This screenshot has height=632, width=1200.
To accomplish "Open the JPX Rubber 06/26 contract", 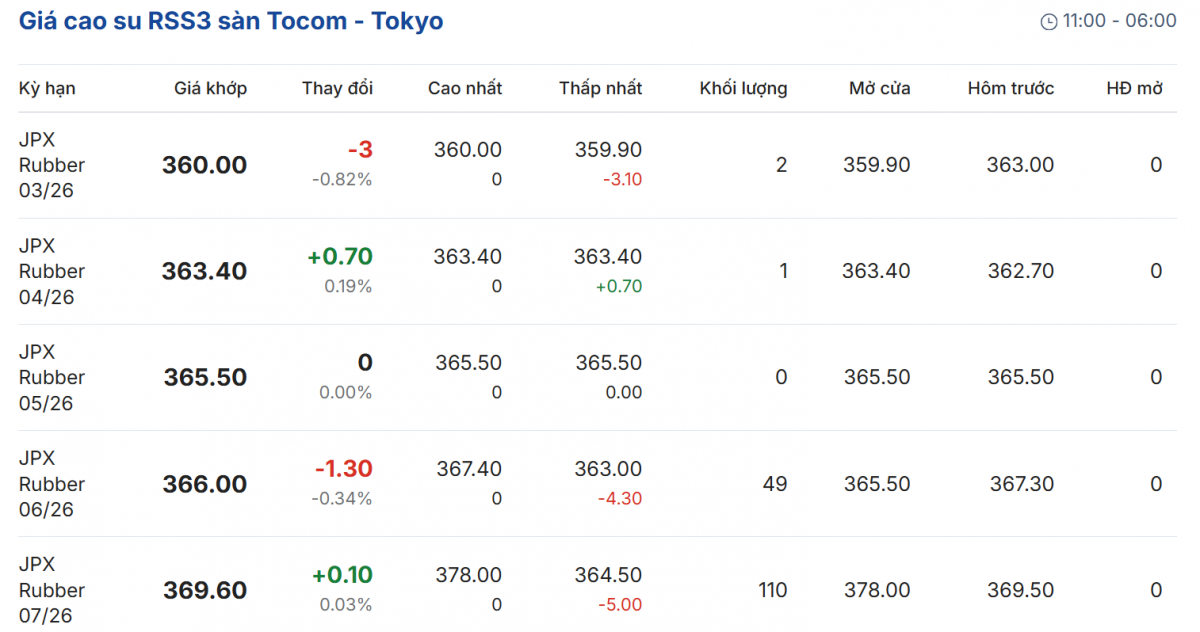I will pyautogui.click(x=52, y=484).
